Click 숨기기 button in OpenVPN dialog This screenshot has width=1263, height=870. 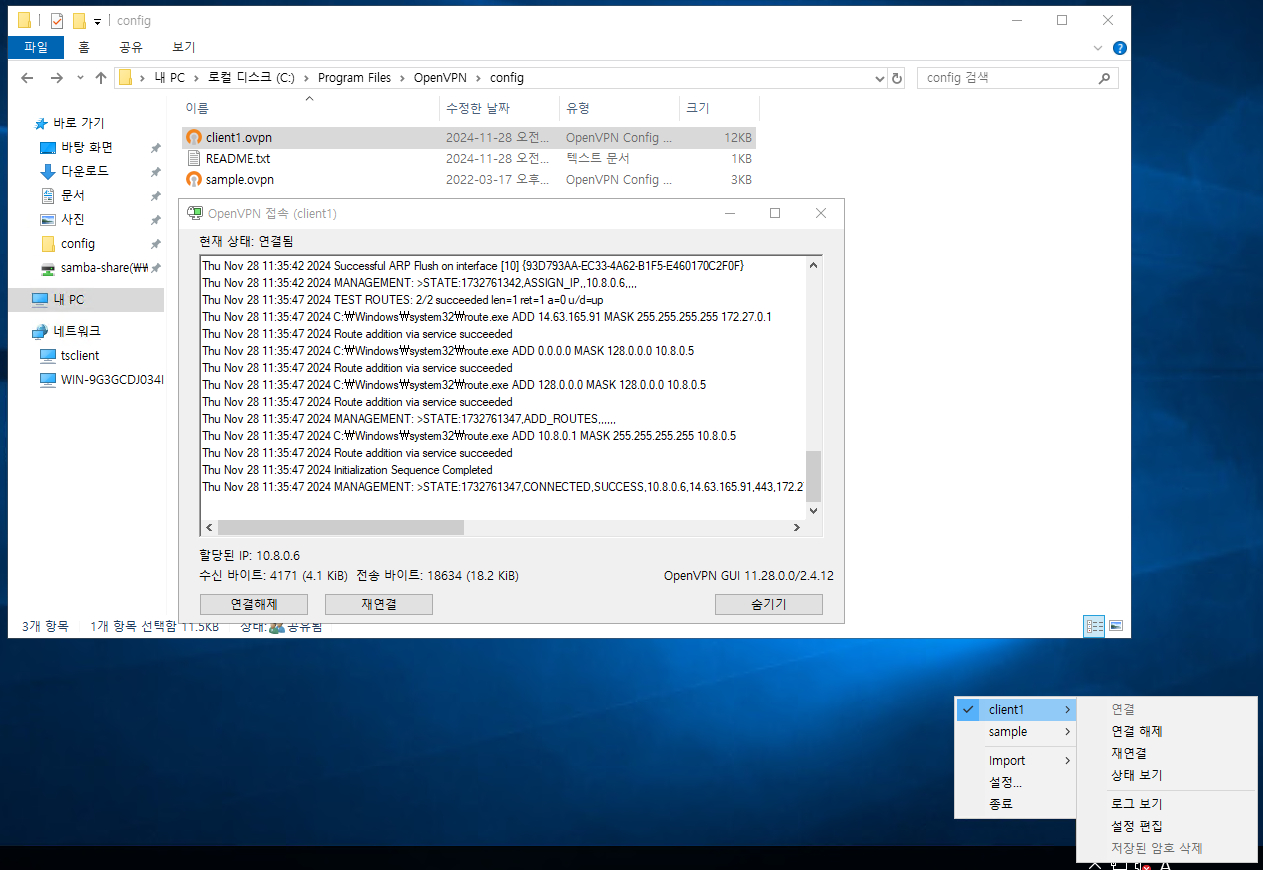pyautogui.click(x=768, y=604)
